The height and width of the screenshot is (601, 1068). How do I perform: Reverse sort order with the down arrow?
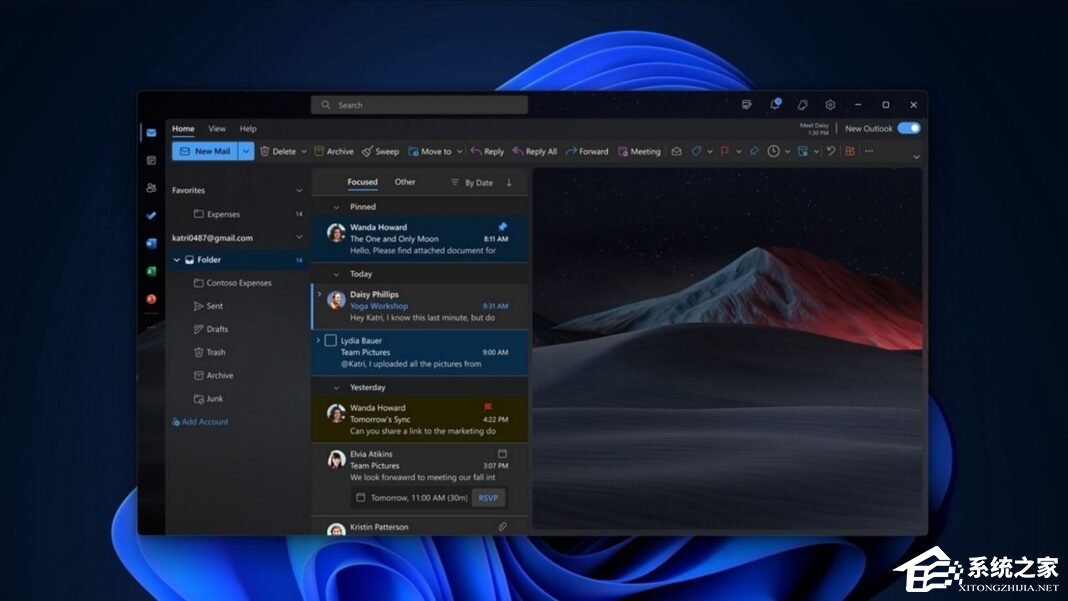(509, 183)
